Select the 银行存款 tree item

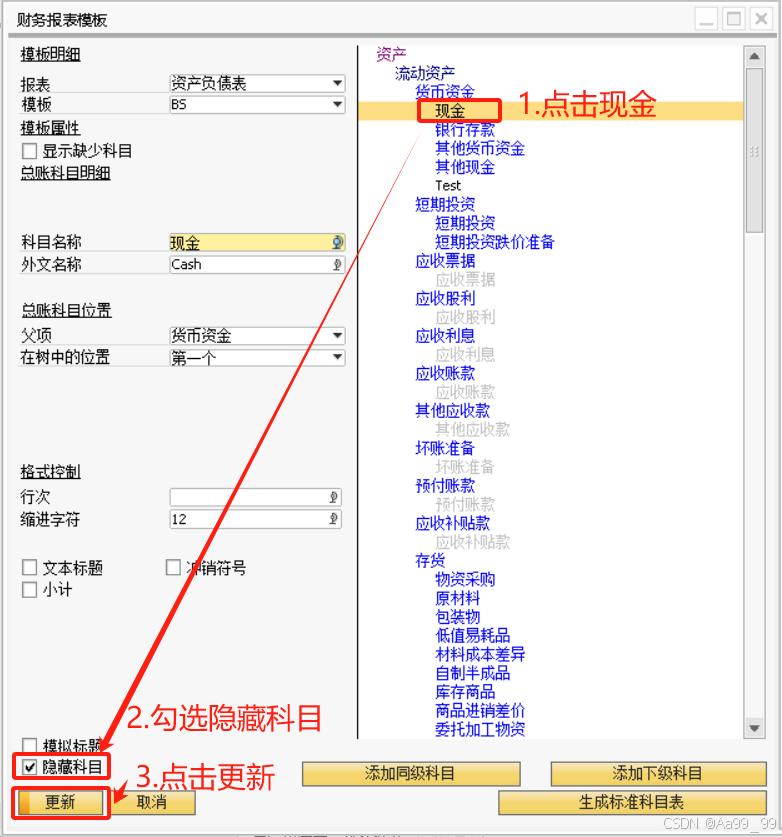click(x=465, y=130)
